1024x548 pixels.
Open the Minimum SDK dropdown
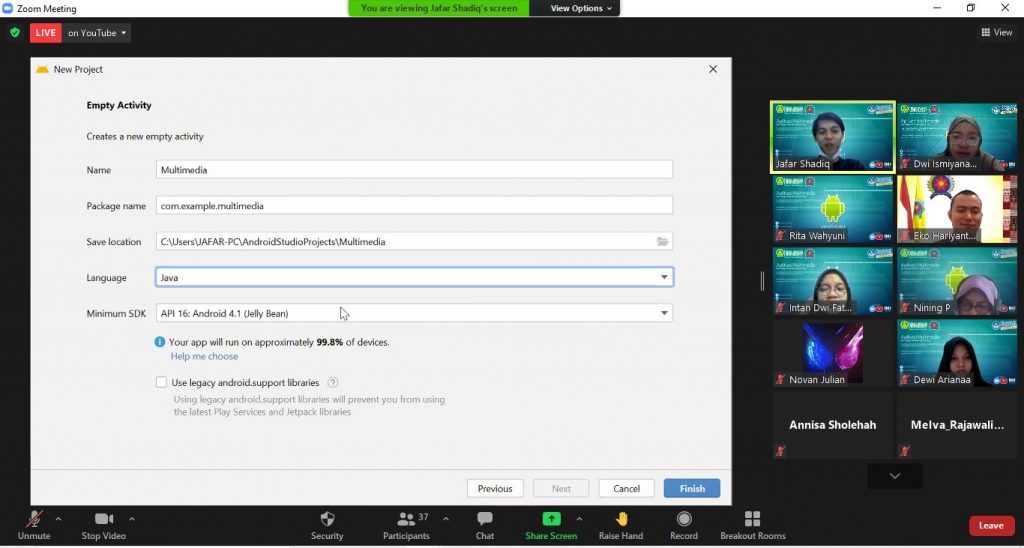pos(414,313)
